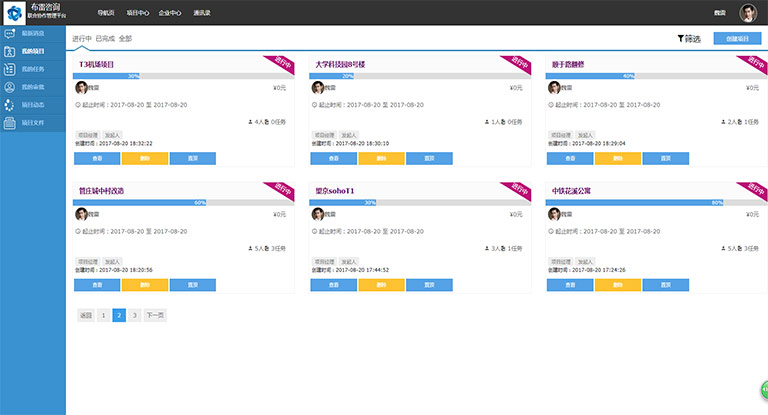Click yellow 删除 button on 望京sohoT1 card

click(x=382, y=285)
